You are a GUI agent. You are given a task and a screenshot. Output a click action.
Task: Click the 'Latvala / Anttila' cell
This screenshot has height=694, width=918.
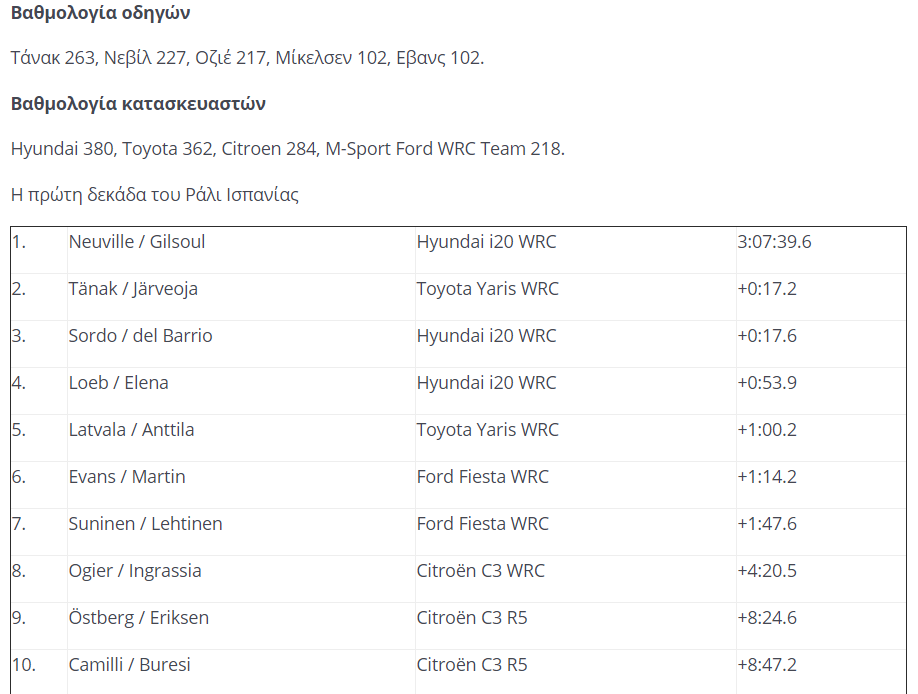tap(132, 430)
